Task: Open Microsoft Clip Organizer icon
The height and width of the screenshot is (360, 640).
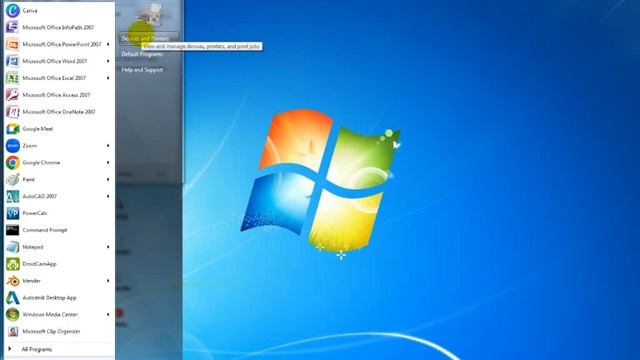Action: (12, 331)
